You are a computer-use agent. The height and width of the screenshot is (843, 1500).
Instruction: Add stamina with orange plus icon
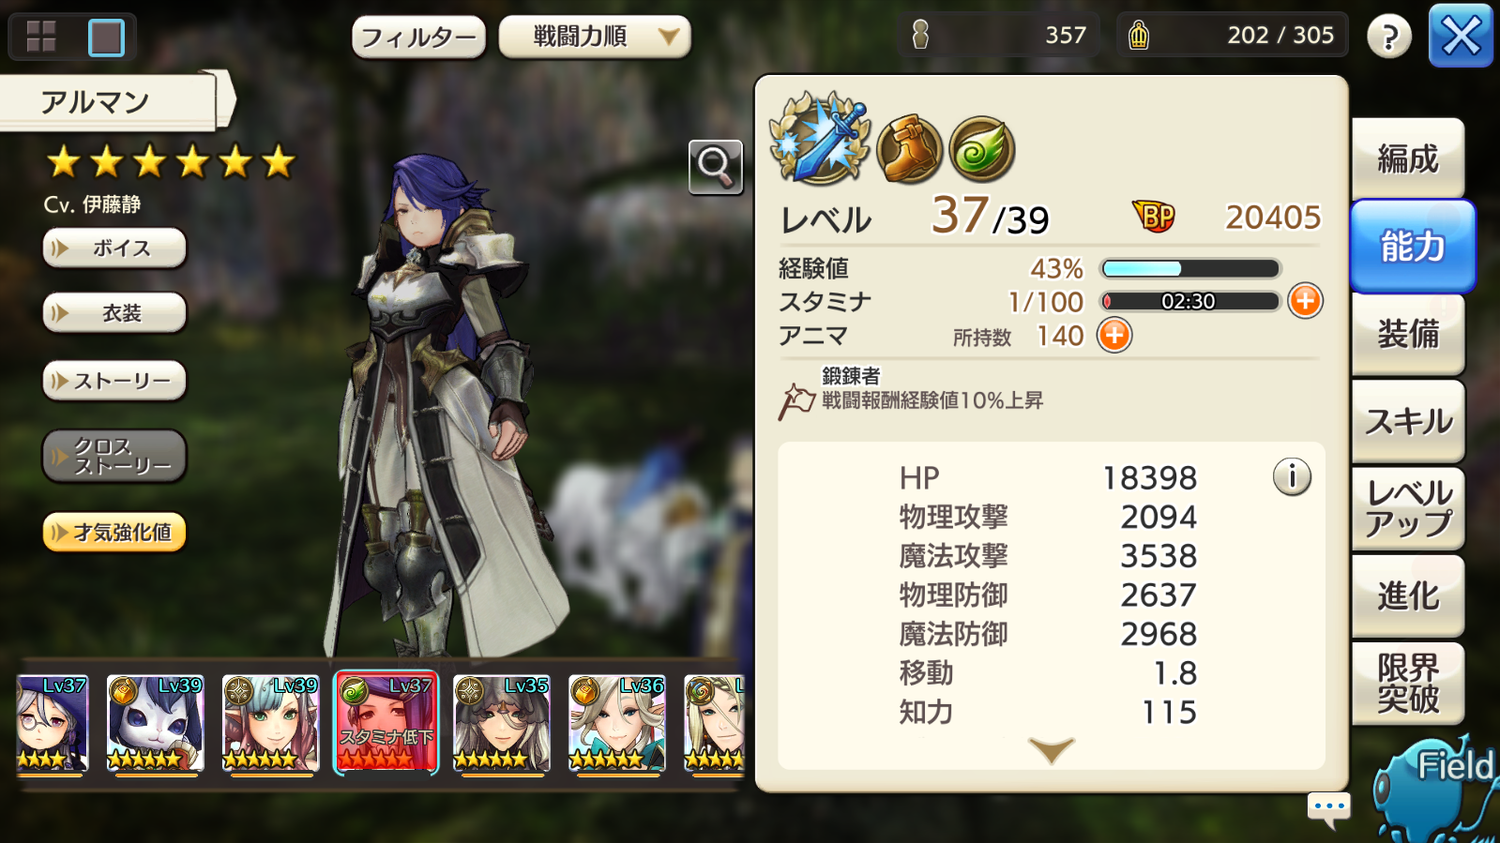point(1305,300)
